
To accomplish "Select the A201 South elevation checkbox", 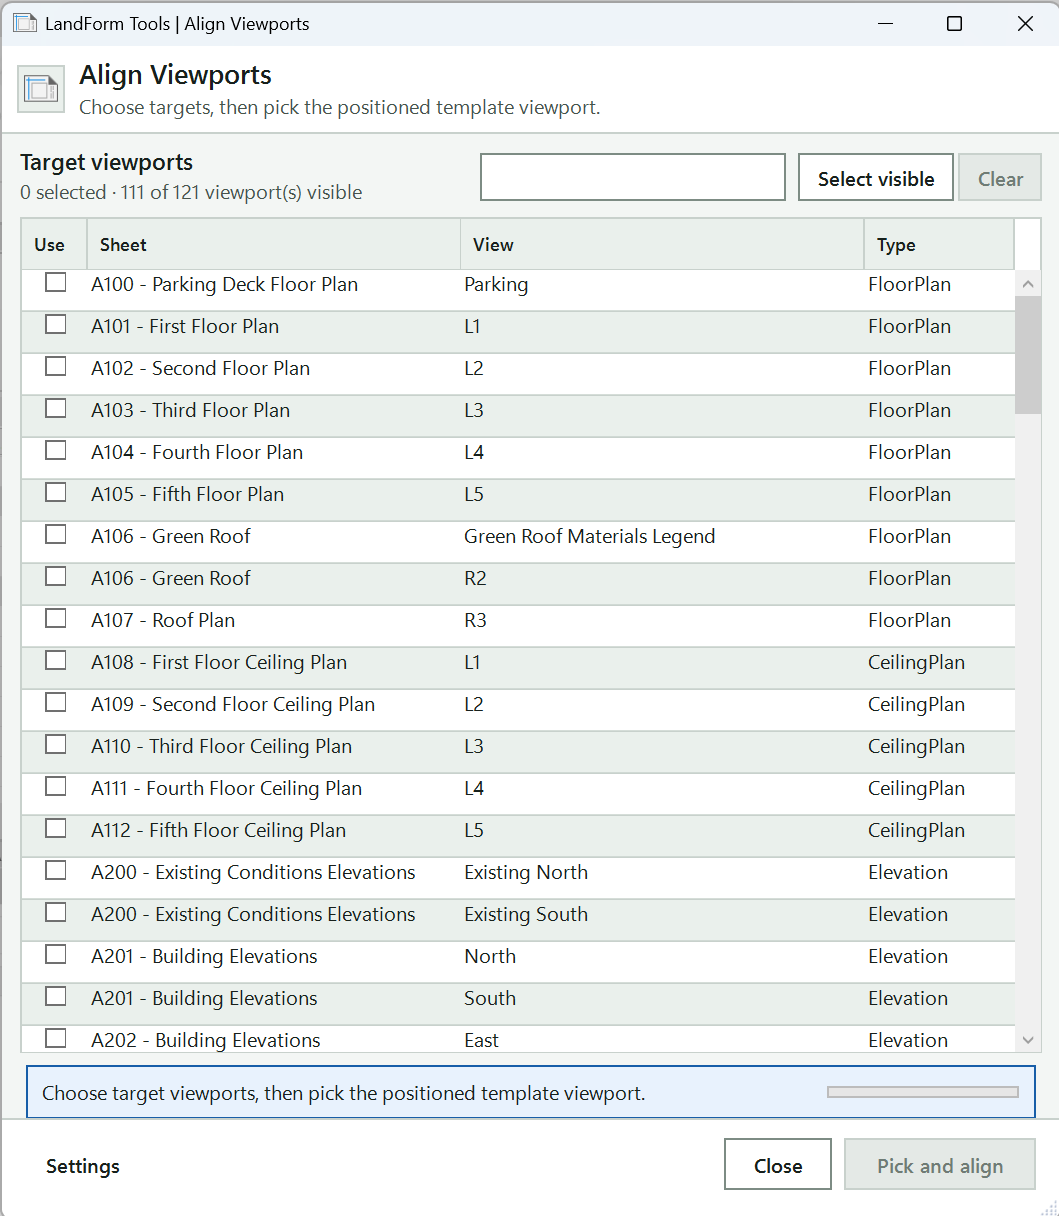I will point(56,997).
